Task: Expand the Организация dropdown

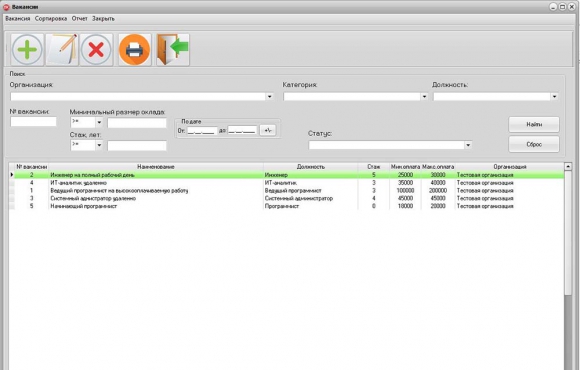Action: tap(270, 97)
